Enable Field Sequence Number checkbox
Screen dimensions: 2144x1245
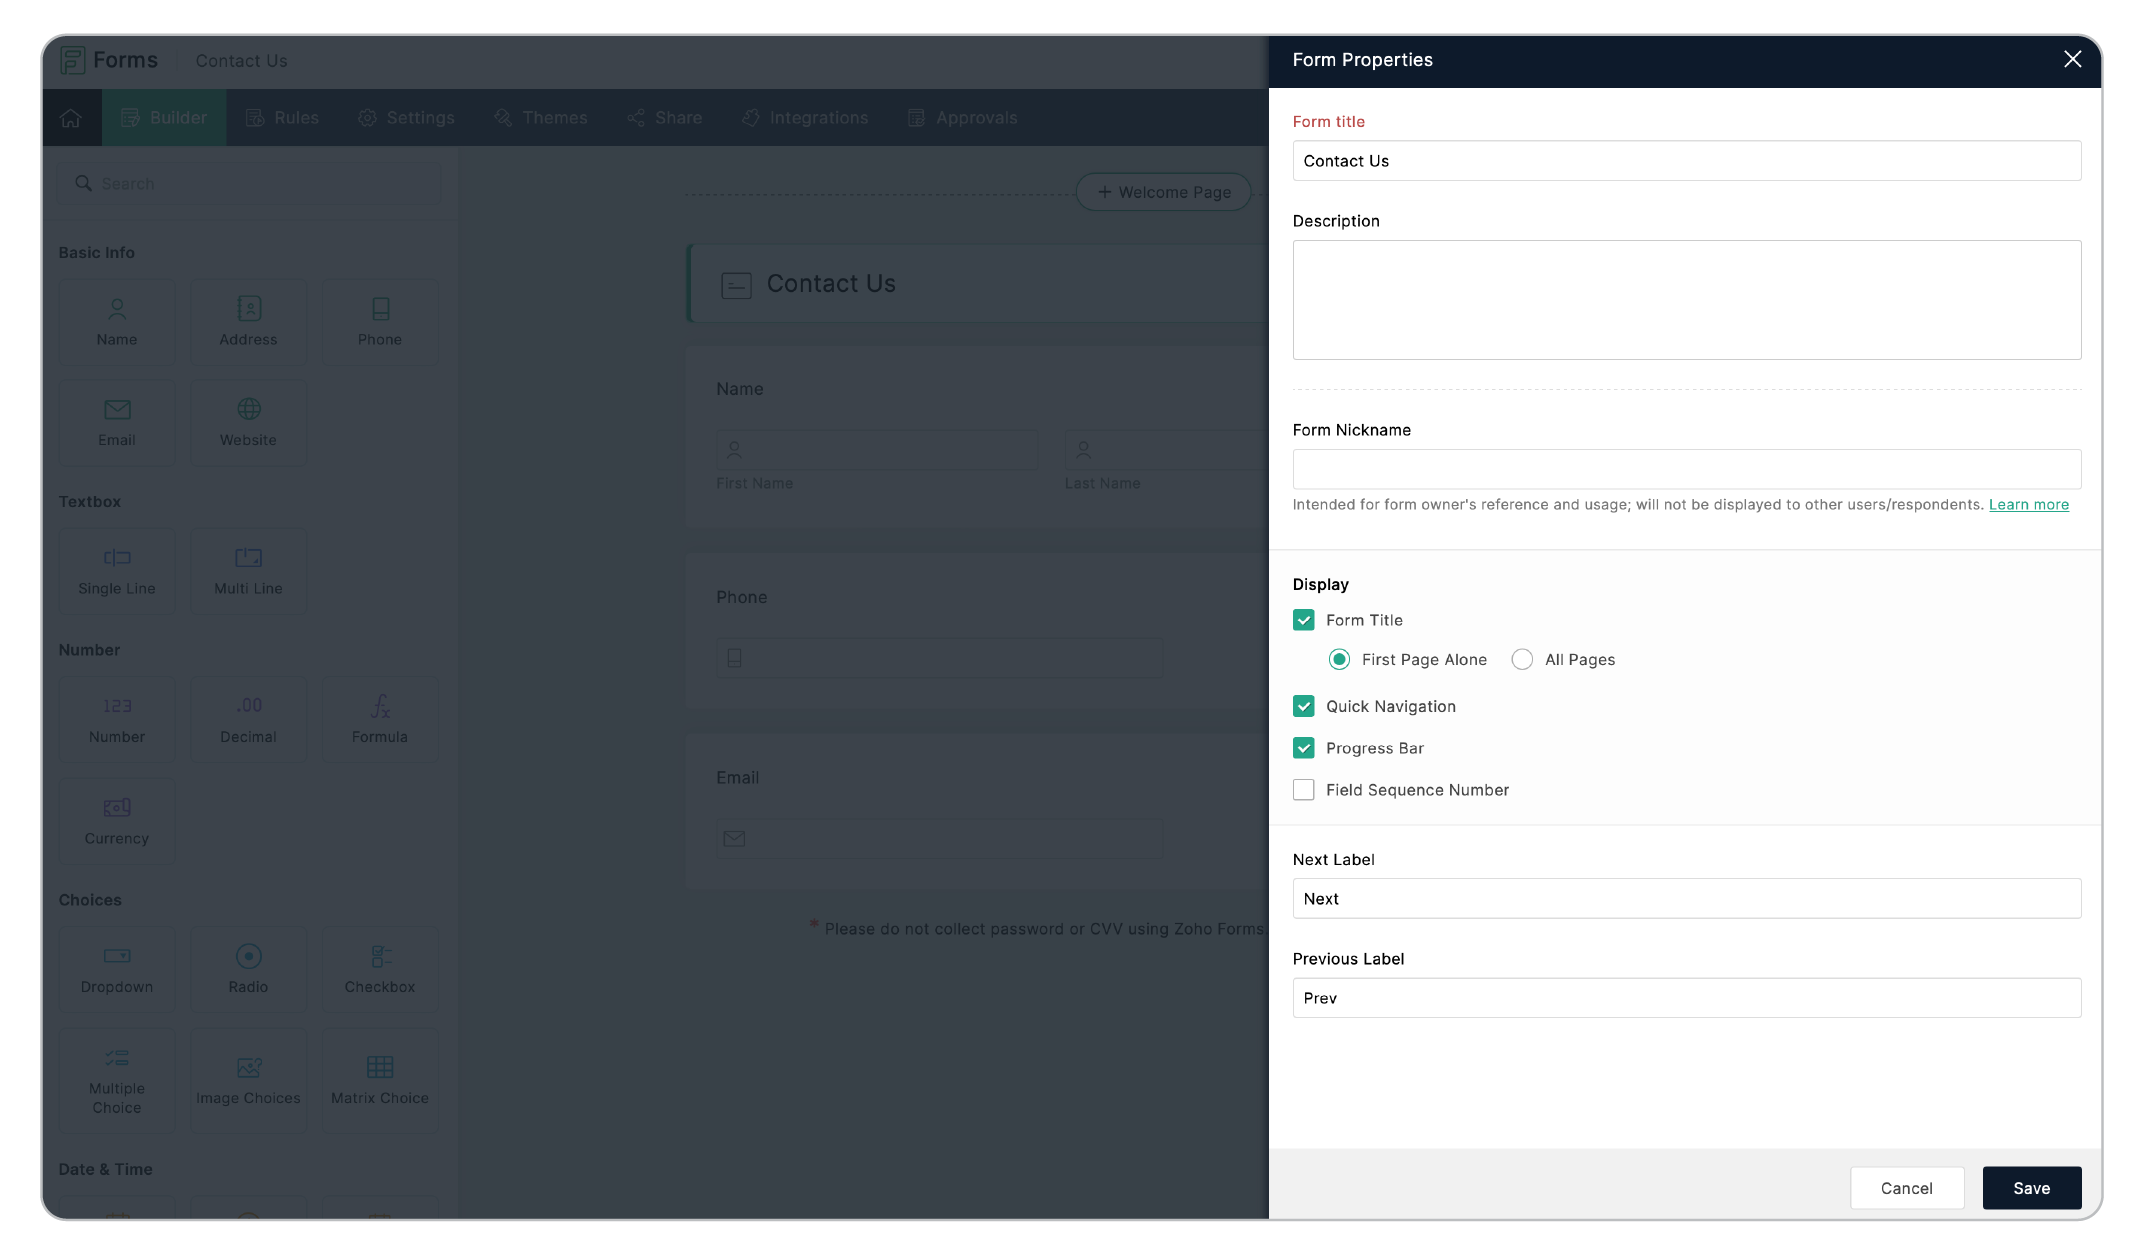(x=1303, y=790)
